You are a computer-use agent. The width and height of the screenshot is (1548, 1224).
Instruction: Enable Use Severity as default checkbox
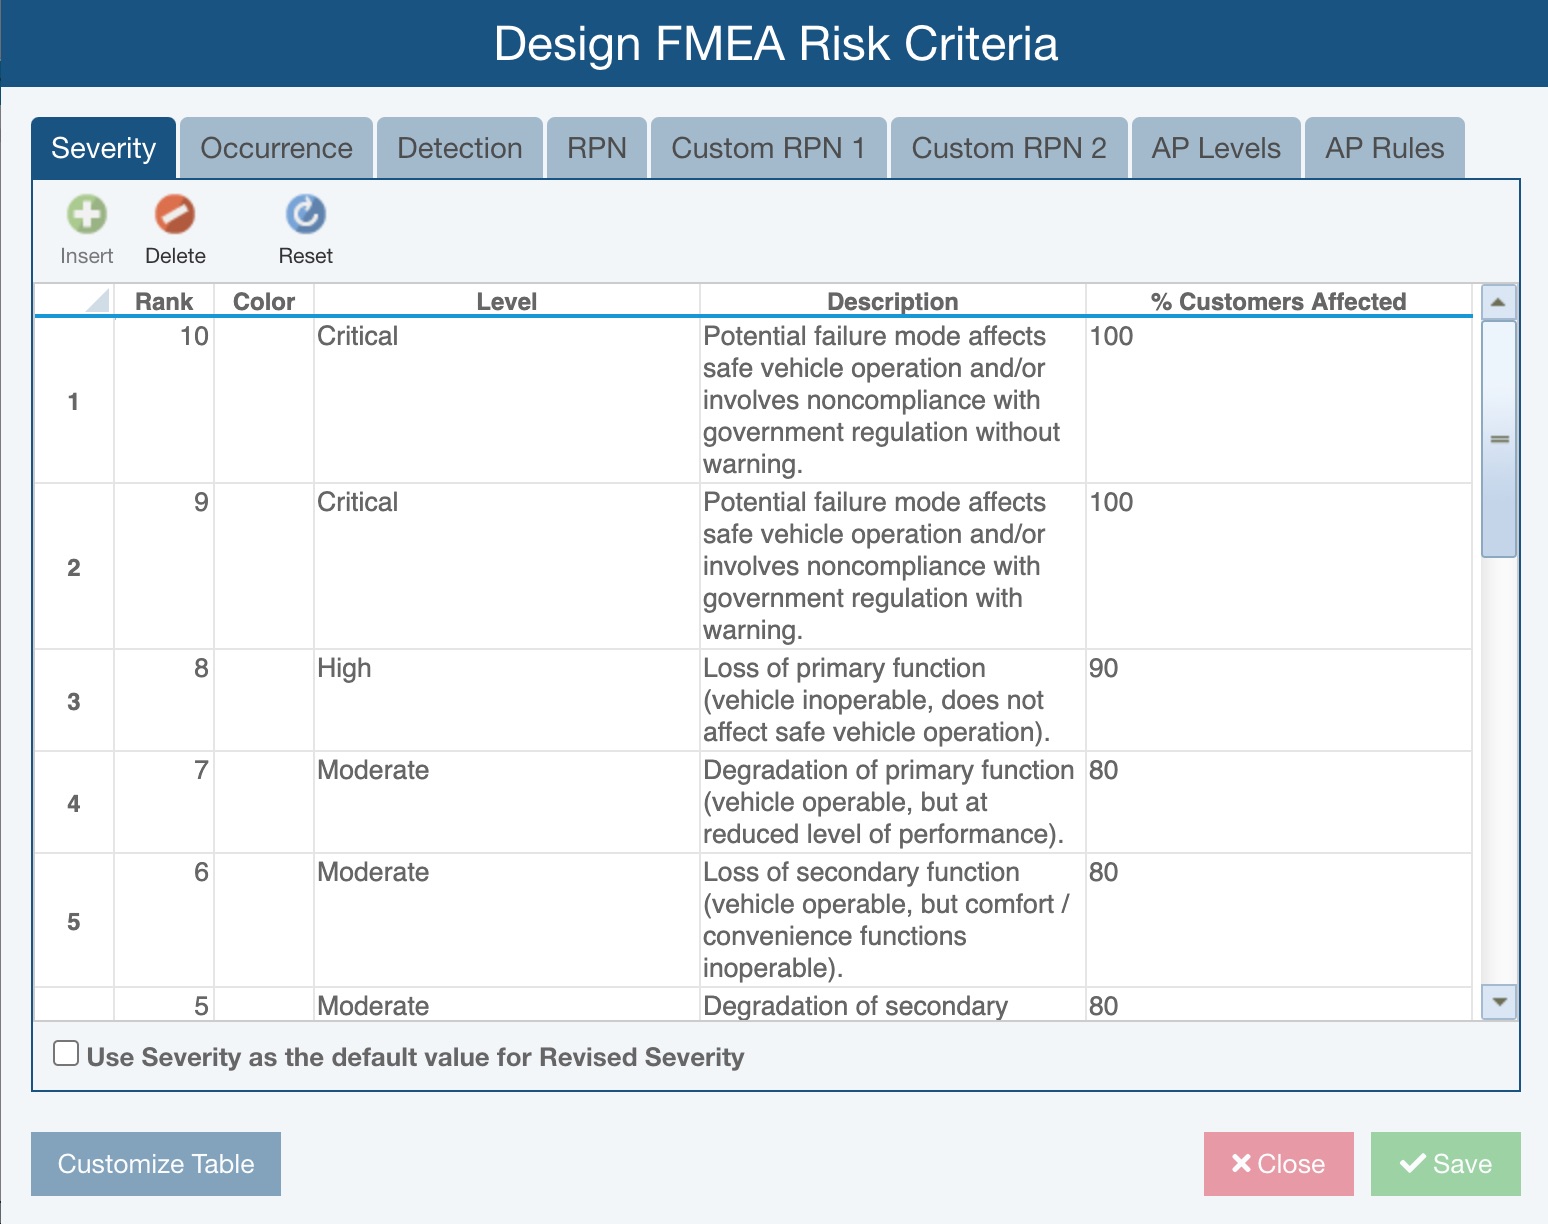tap(66, 1054)
